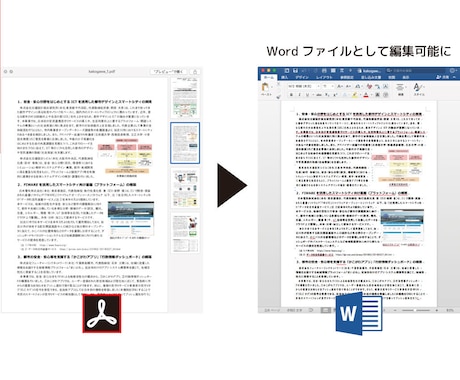Image resolution: width=460 pixels, height=380 pixels.
Task: Click the feedback smiley icon in Word title bar
Action: coord(453,71)
